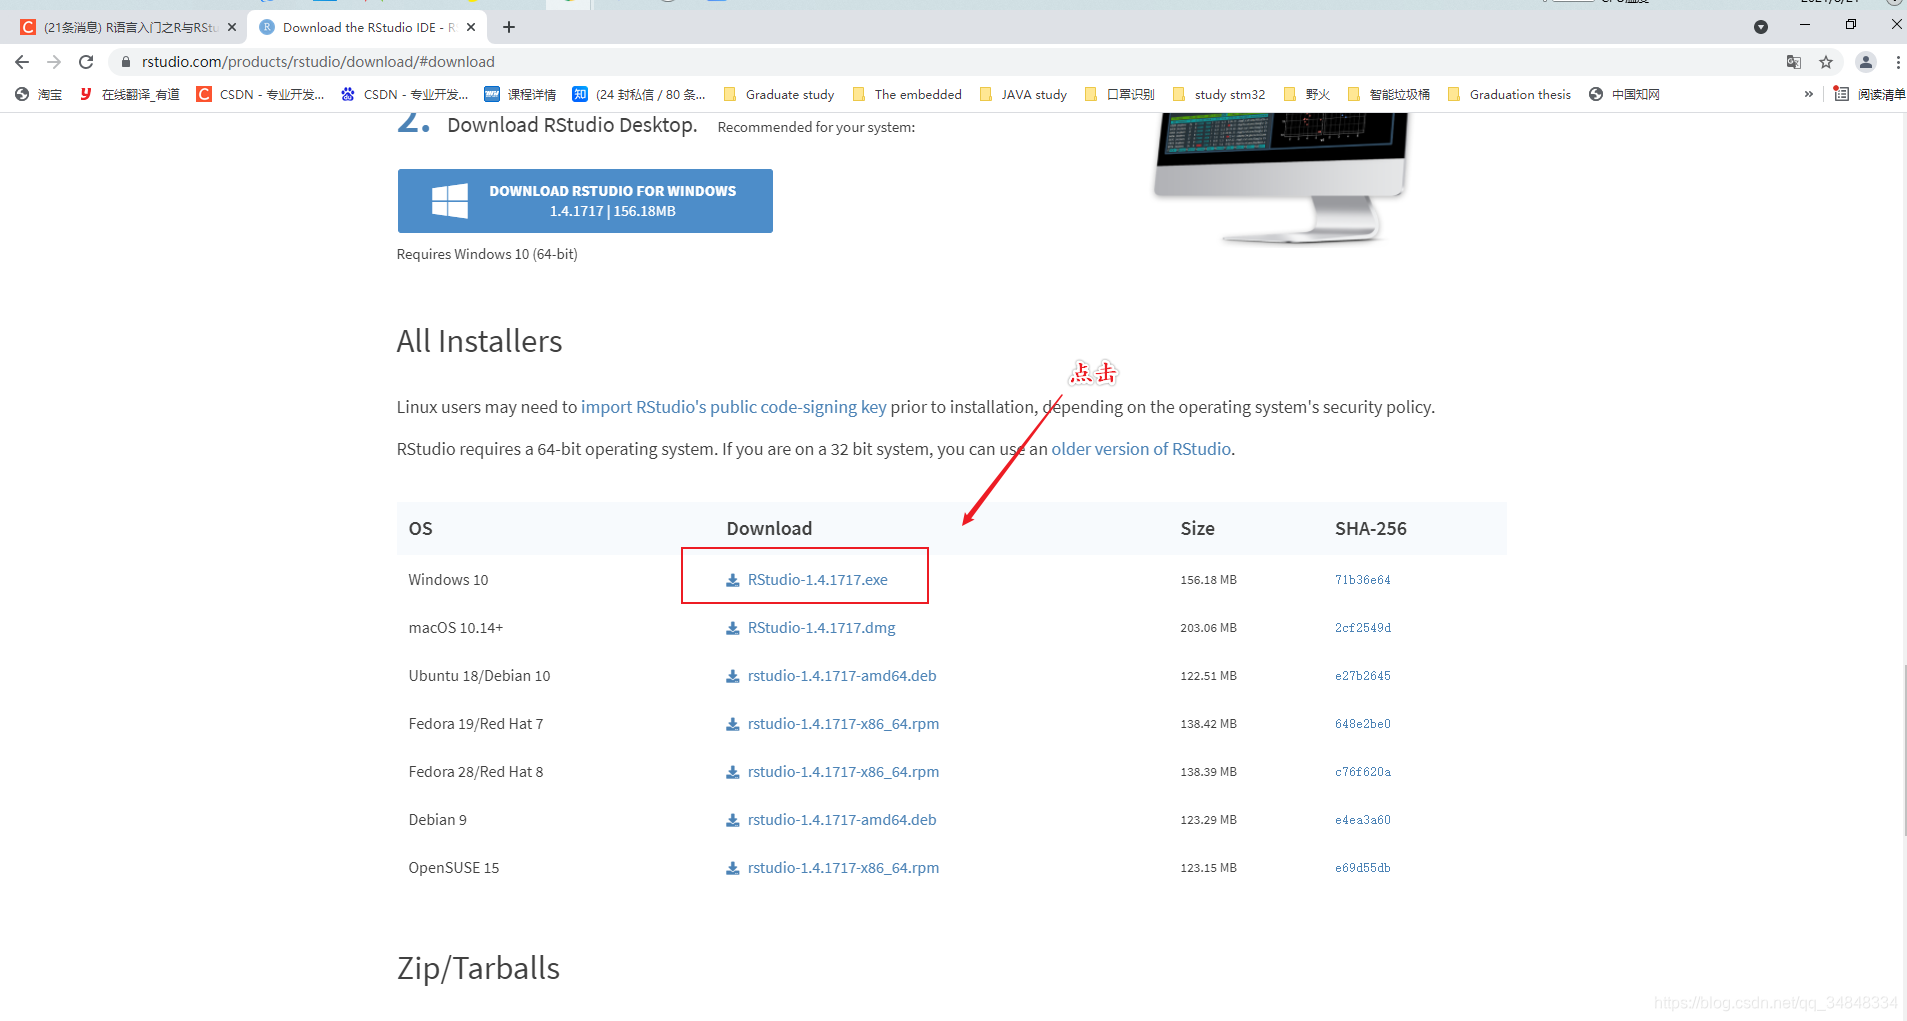Screen dimensions: 1907x1021
Task: Open the 智能垃圾桶 bookmark folder
Action: pyautogui.click(x=1388, y=94)
